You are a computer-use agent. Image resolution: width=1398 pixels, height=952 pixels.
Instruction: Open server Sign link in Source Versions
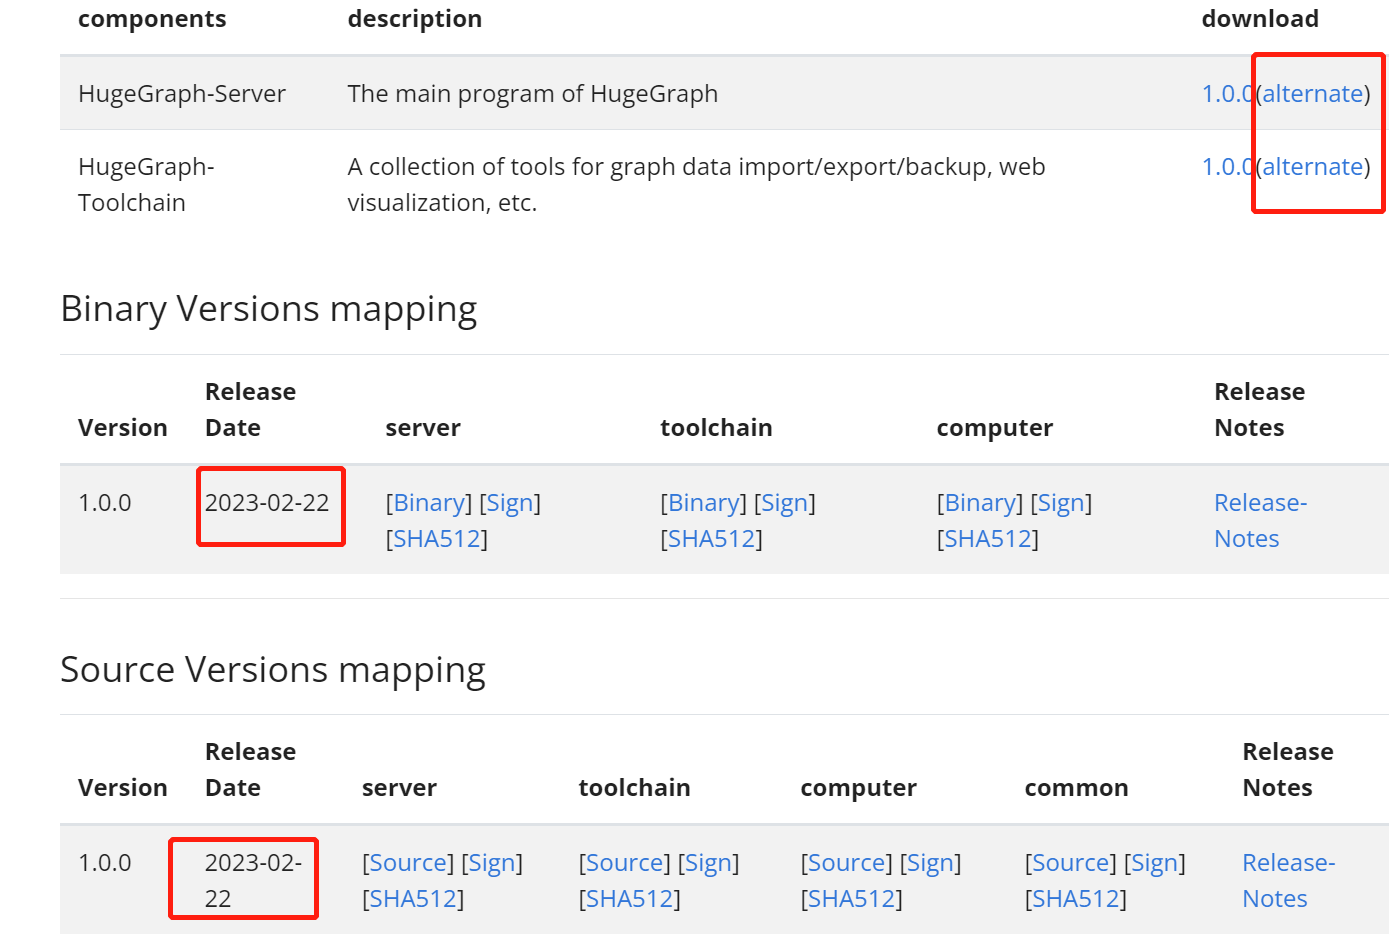492,862
